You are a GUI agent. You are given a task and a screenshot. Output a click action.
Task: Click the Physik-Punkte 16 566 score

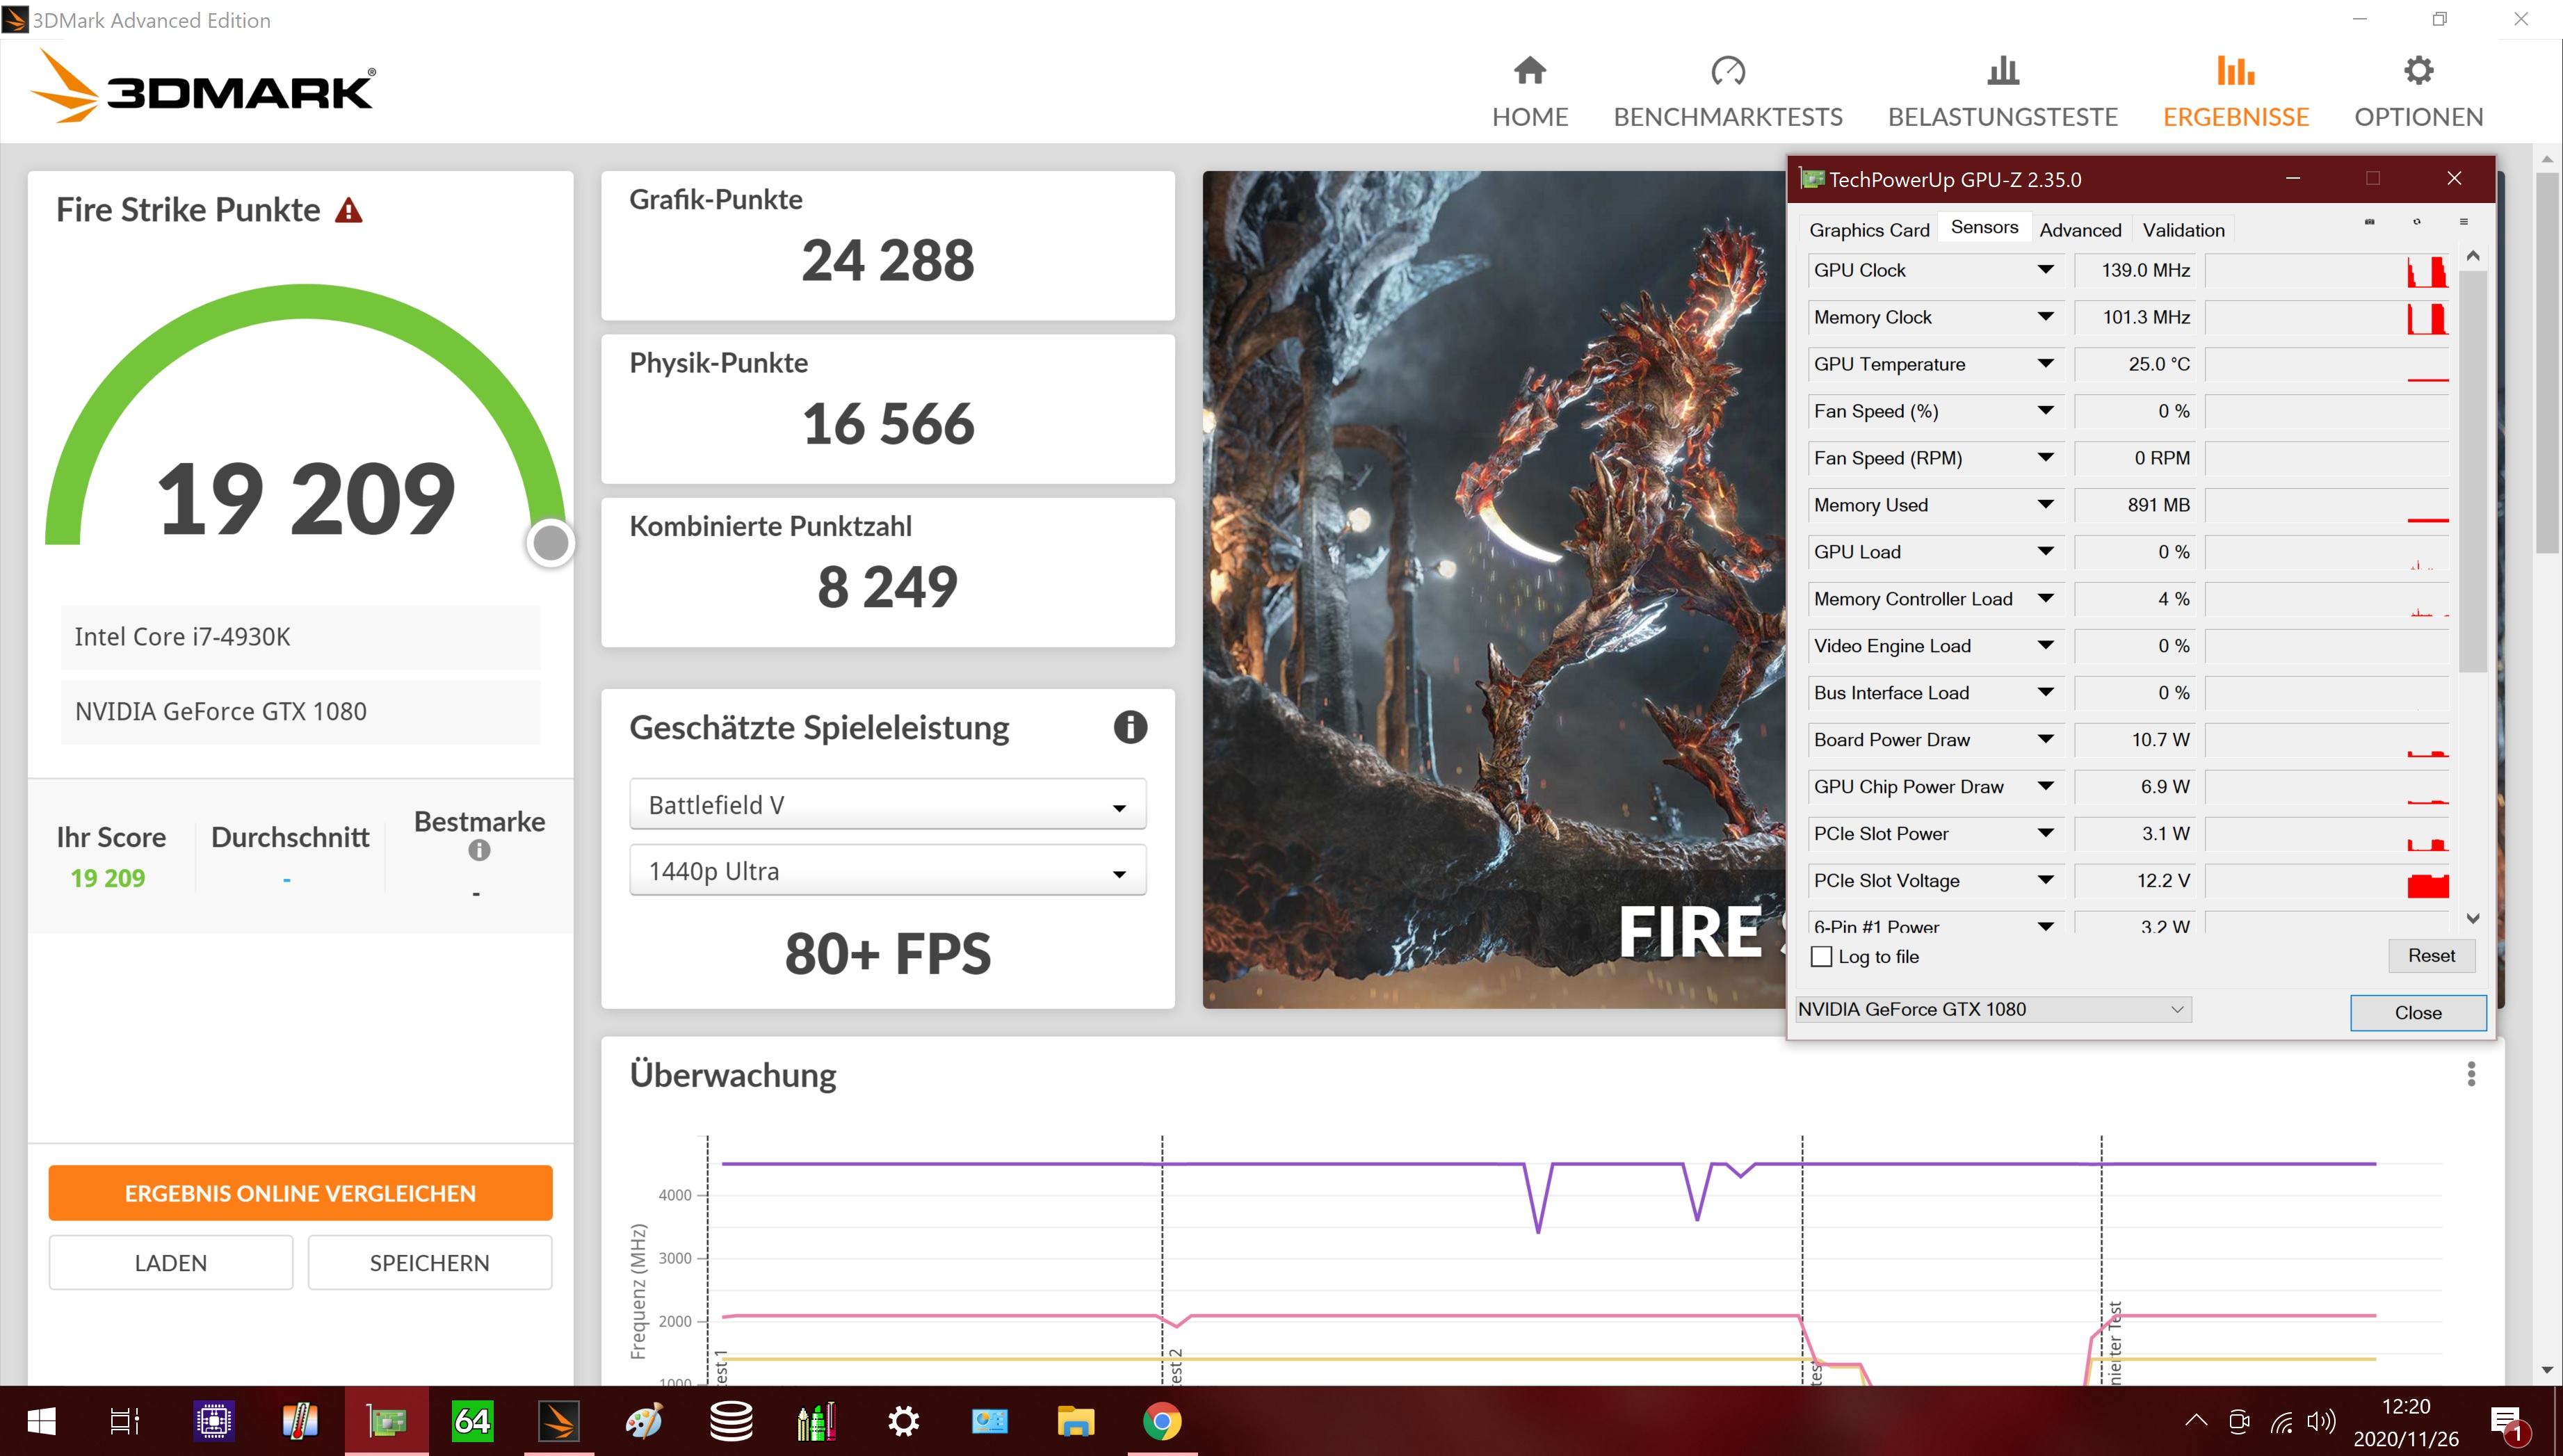(x=887, y=424)
